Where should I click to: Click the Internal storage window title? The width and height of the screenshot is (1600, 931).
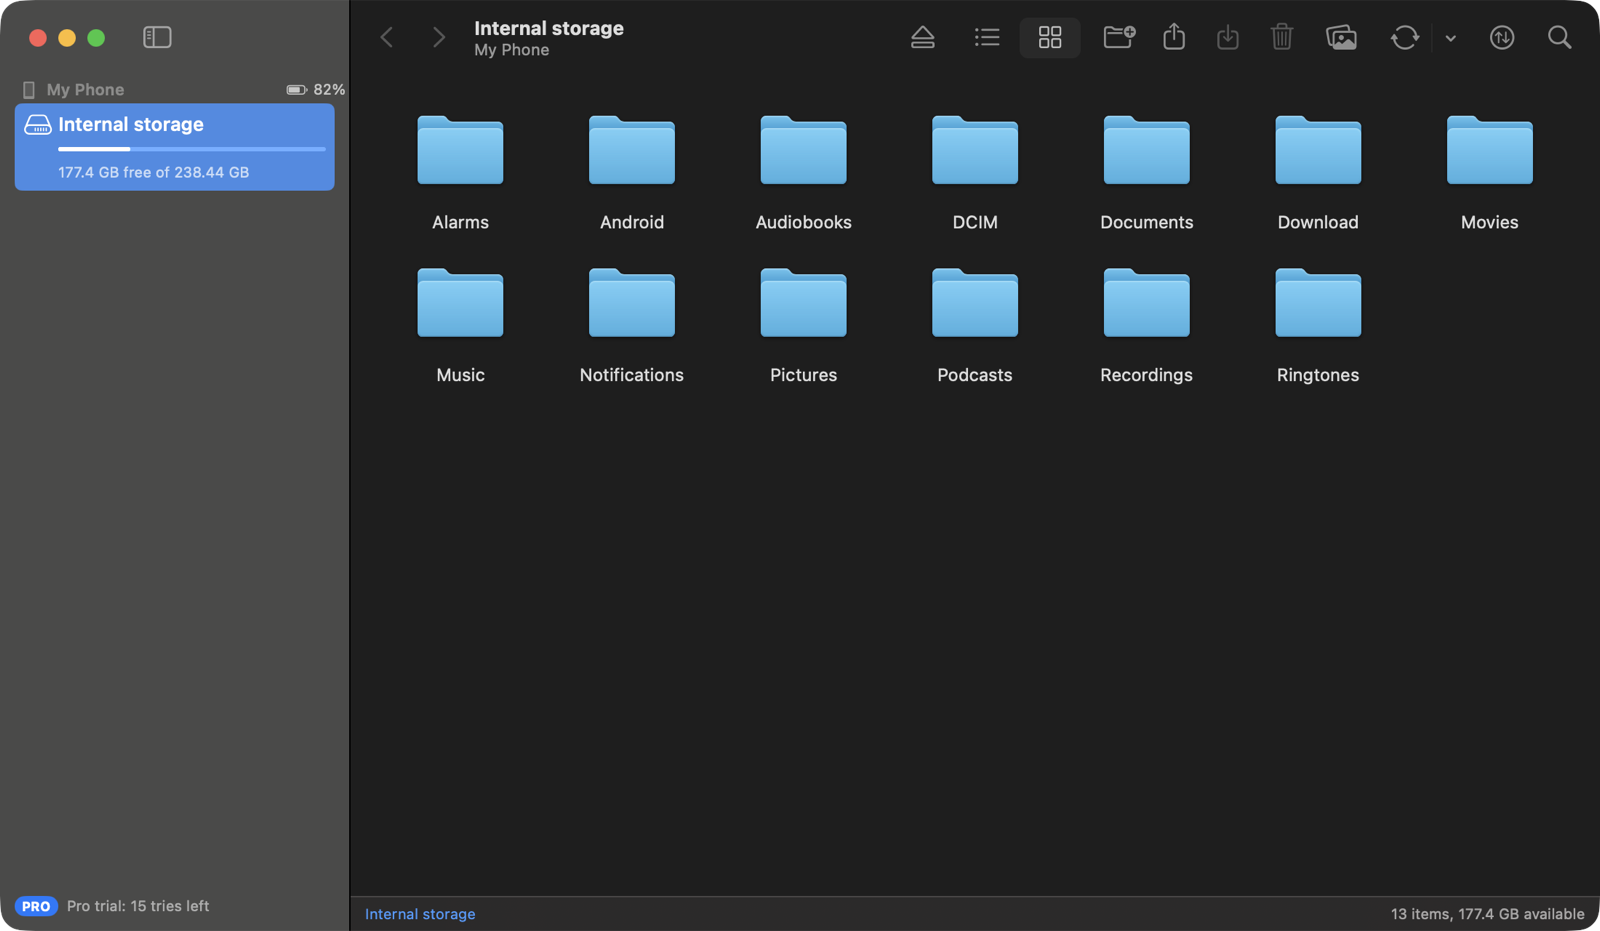point(549,28)
